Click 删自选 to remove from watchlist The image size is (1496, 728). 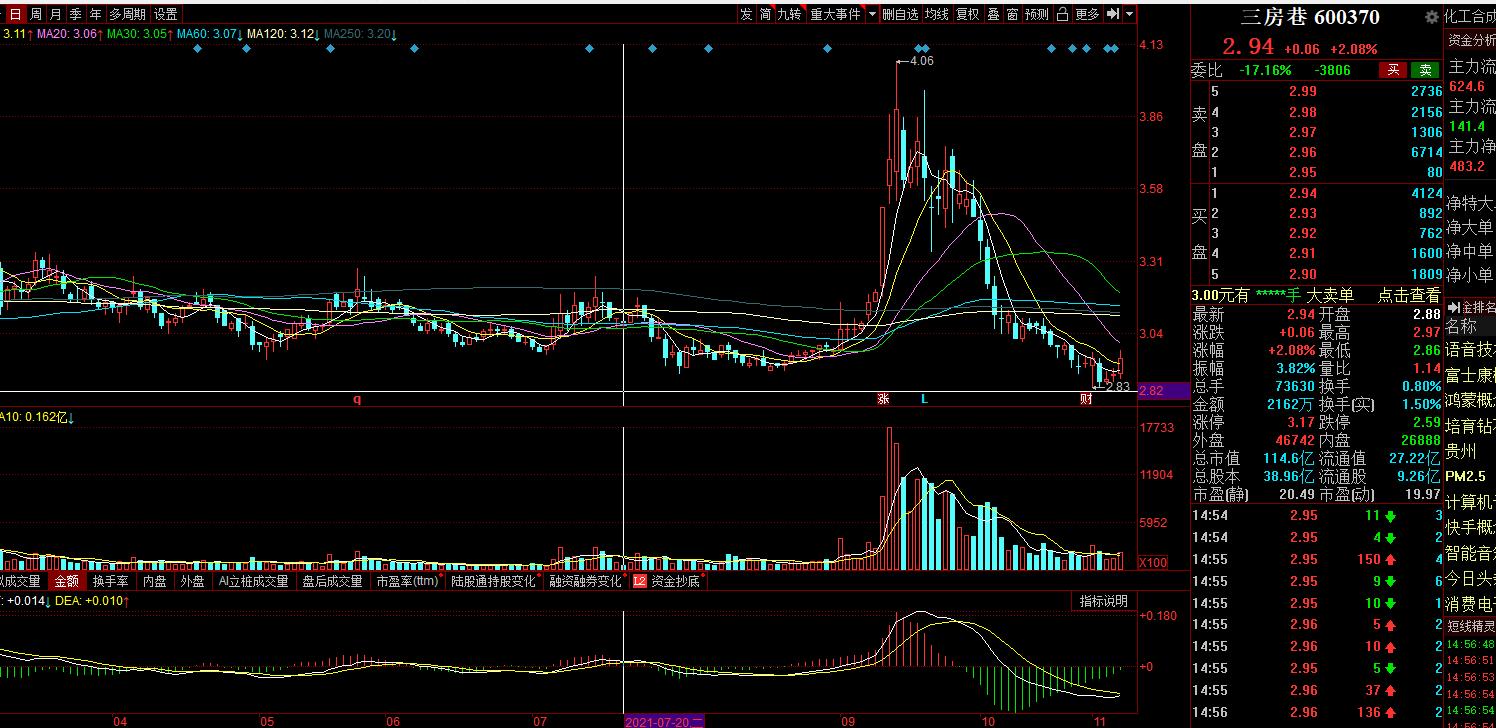900,14
